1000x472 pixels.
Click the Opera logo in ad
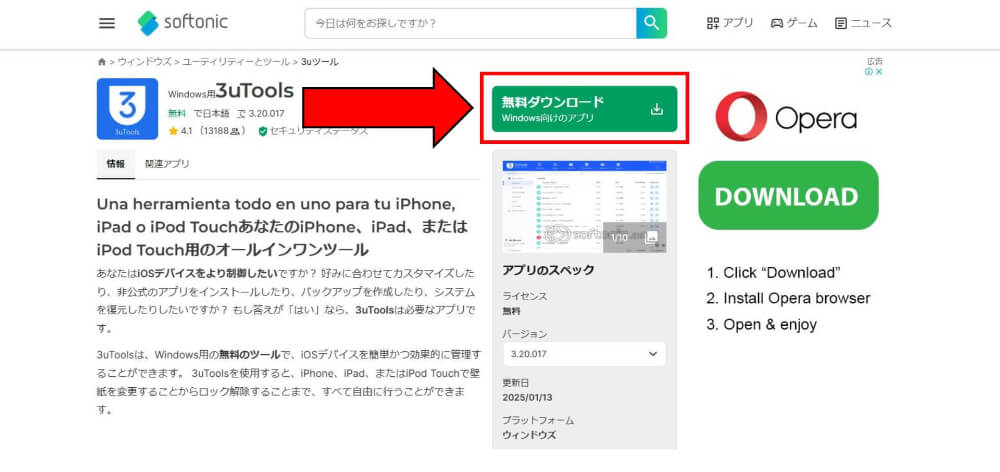pos(786,117)
